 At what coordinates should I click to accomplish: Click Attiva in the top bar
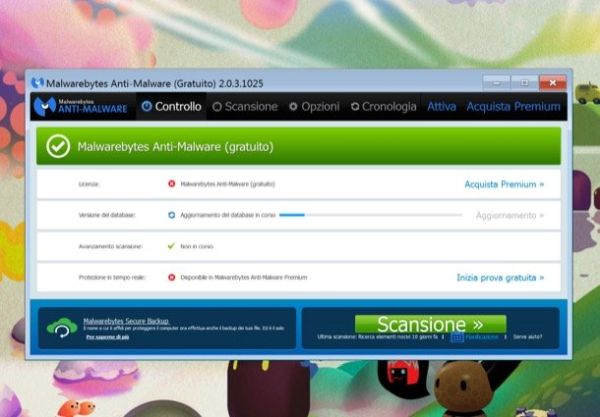coord(442,106)
